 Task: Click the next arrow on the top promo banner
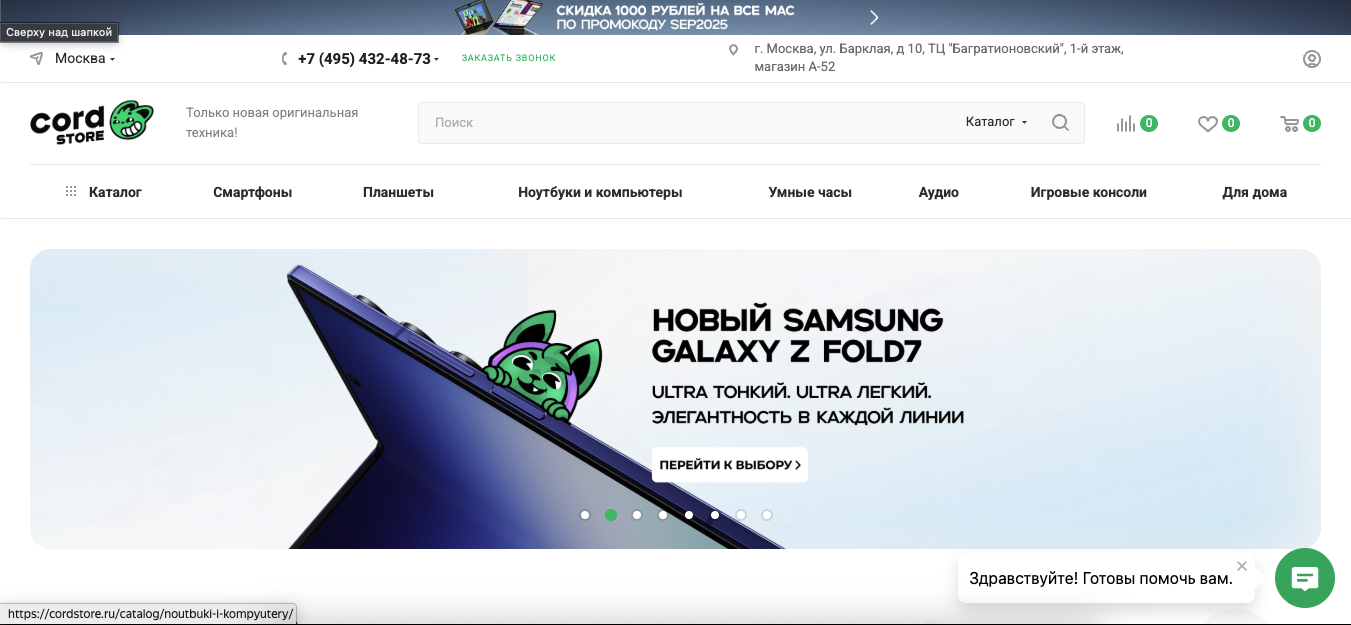(x=874, y=17)
